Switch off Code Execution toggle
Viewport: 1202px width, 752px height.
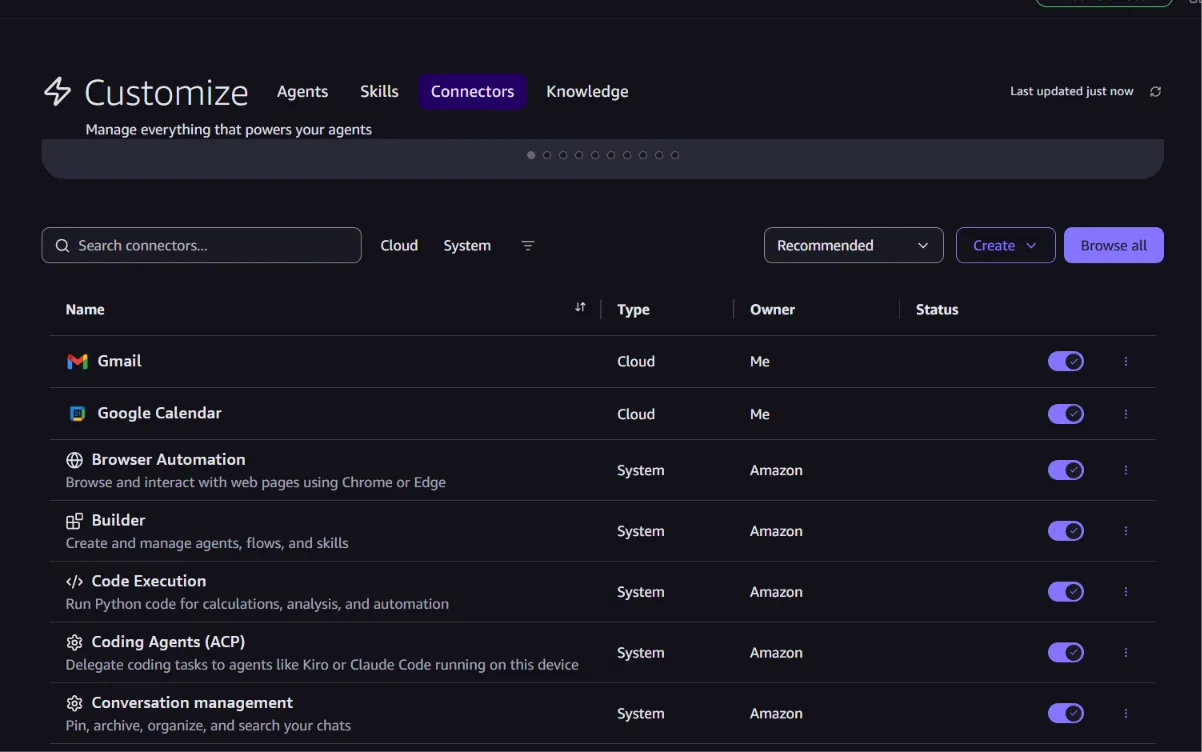tap(1066, 592)
